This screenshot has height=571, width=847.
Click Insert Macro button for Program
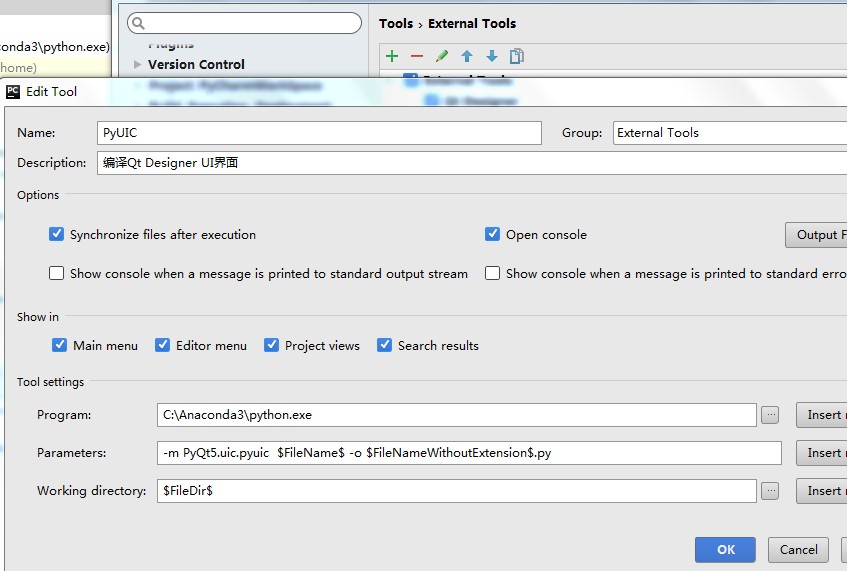[822, 415]
